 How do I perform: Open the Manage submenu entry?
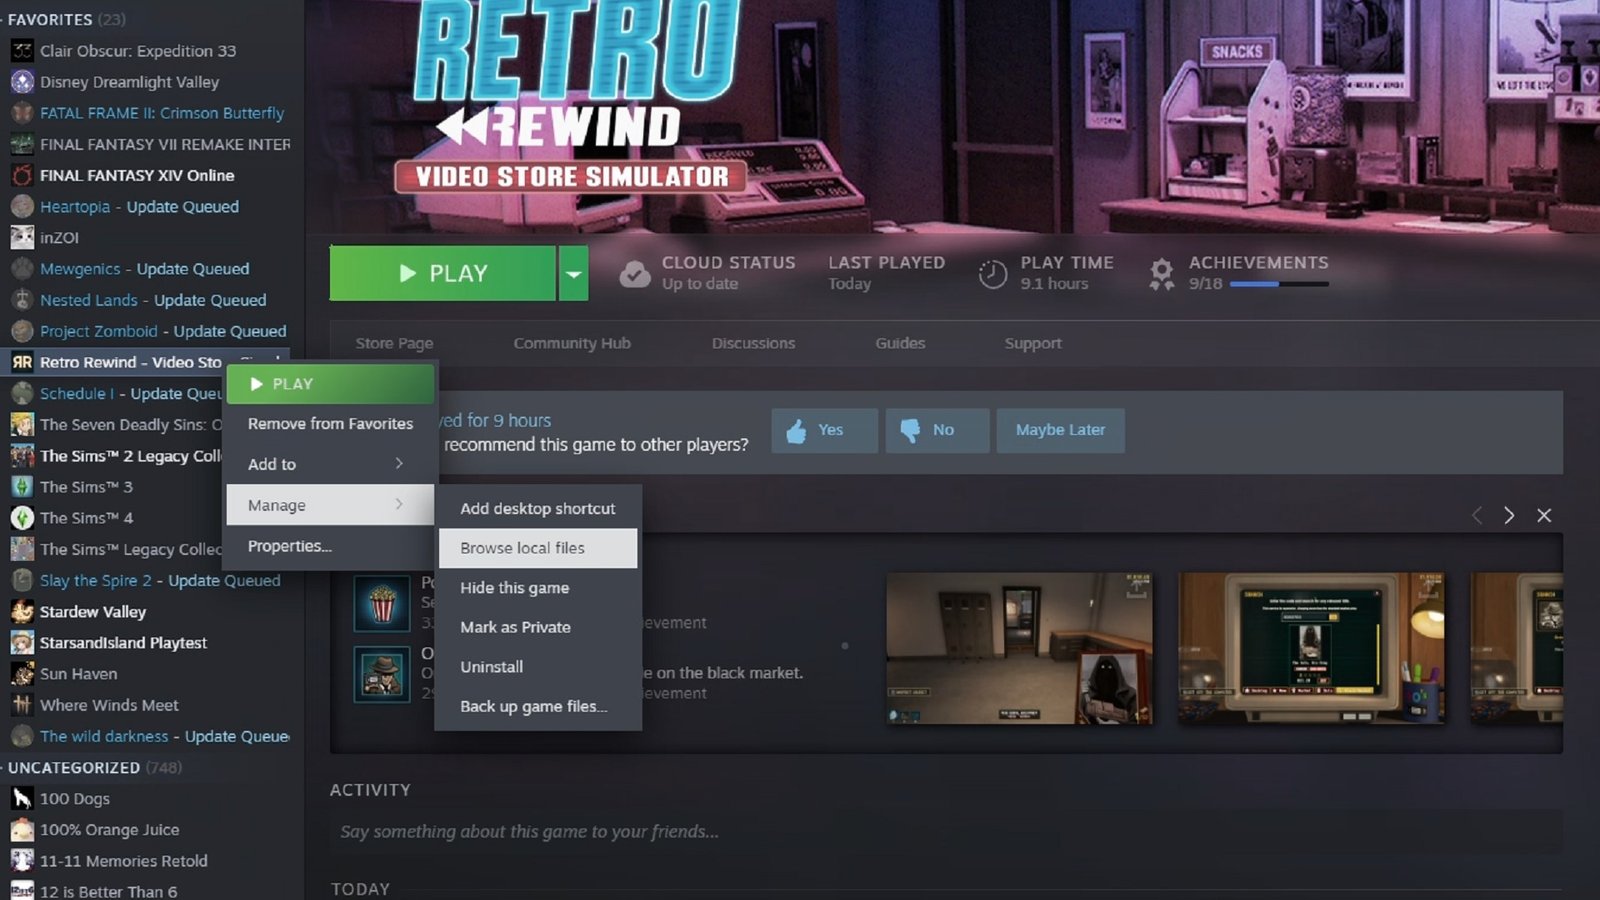point(330,505)
